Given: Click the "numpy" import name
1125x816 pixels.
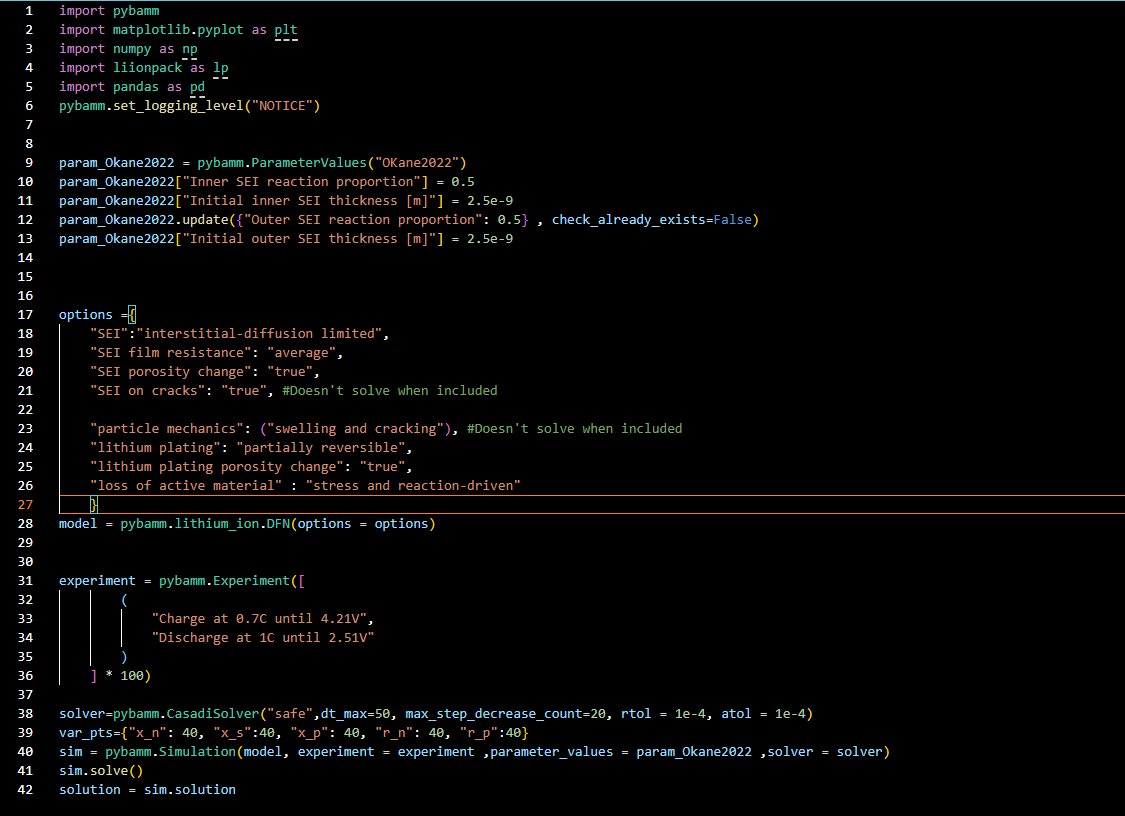Looking at the screenshot, I should 132,49.
